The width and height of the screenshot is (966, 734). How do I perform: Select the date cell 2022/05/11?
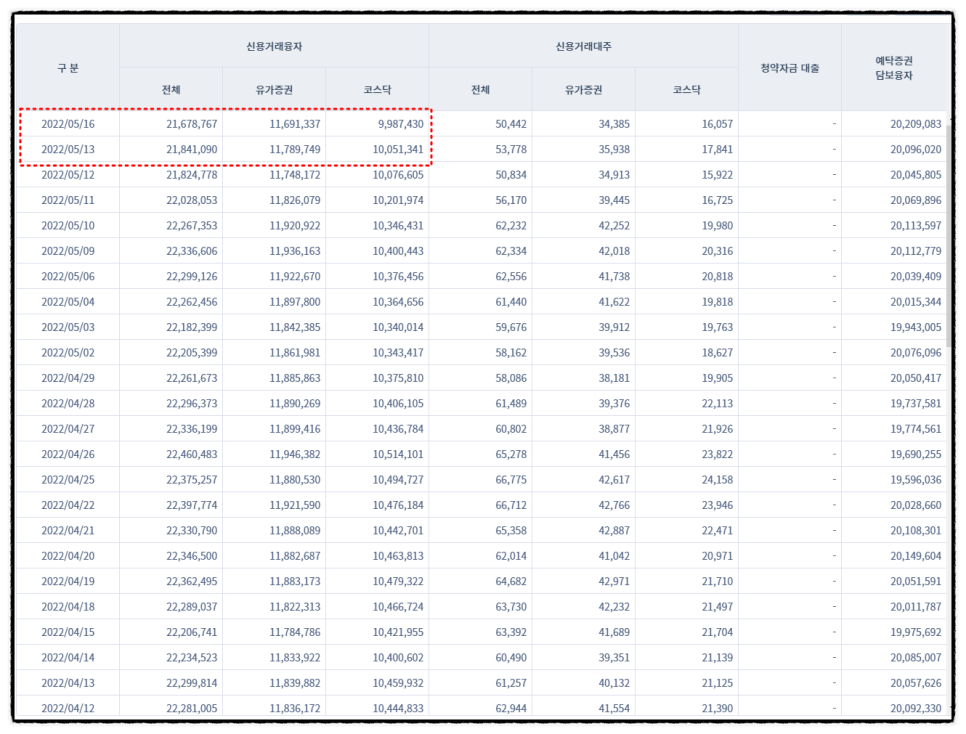tap(68, 200)
